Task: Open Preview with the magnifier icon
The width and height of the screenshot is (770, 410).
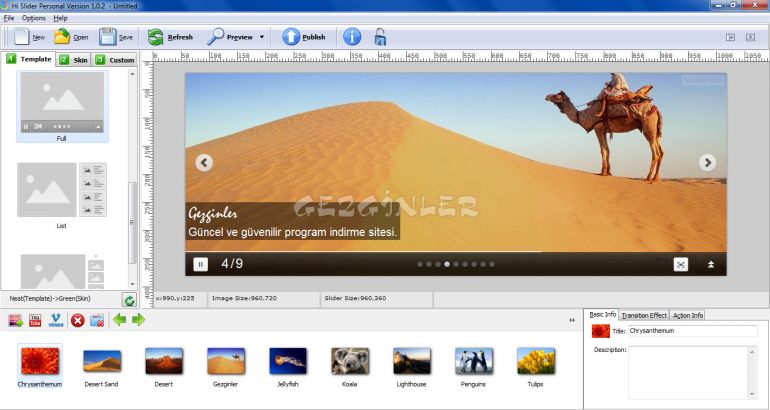Action: click(x=230, y=37)
